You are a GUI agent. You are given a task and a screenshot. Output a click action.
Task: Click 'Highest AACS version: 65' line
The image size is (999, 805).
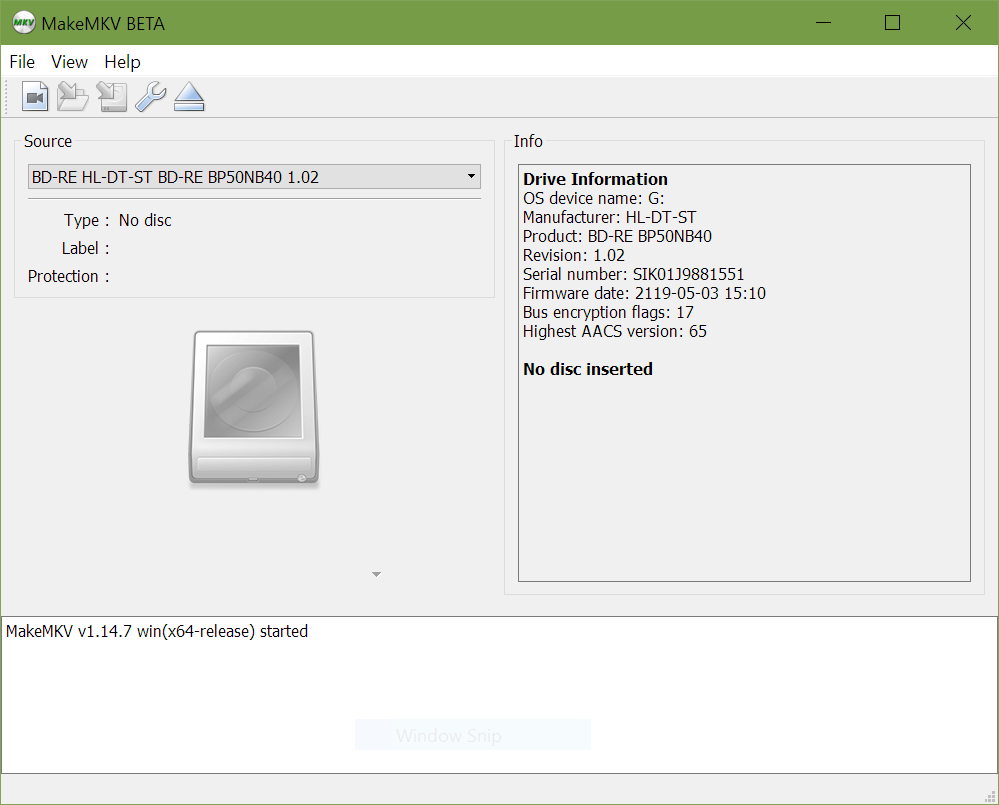click(614, 331)
